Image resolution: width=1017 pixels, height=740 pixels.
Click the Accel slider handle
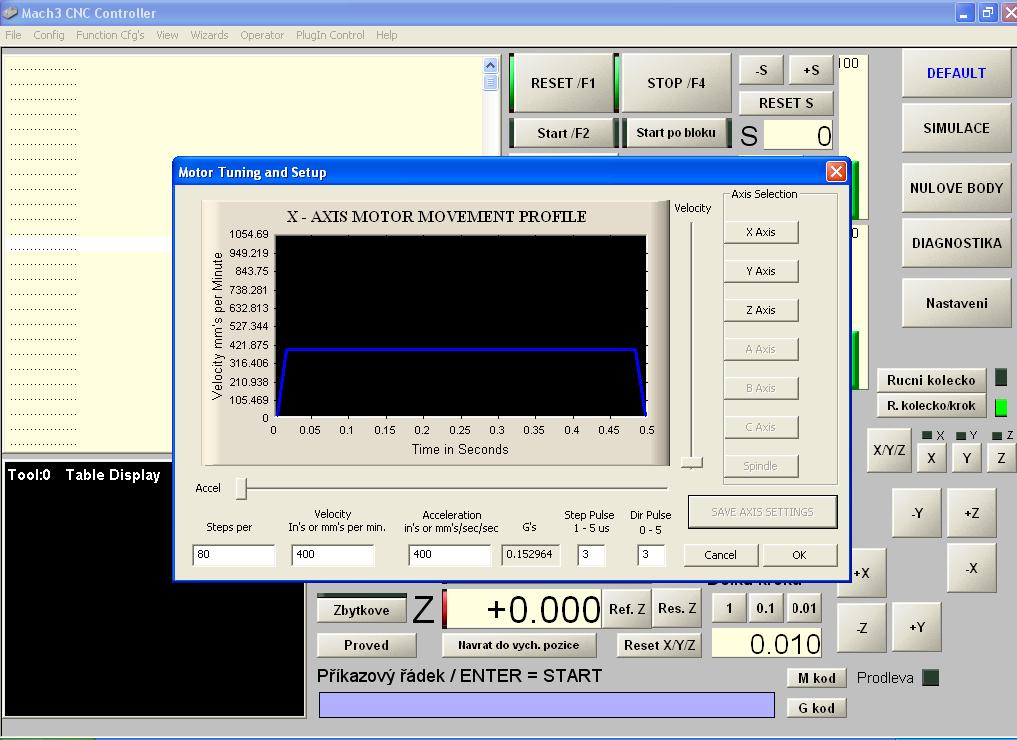click(x=241, y=488)
